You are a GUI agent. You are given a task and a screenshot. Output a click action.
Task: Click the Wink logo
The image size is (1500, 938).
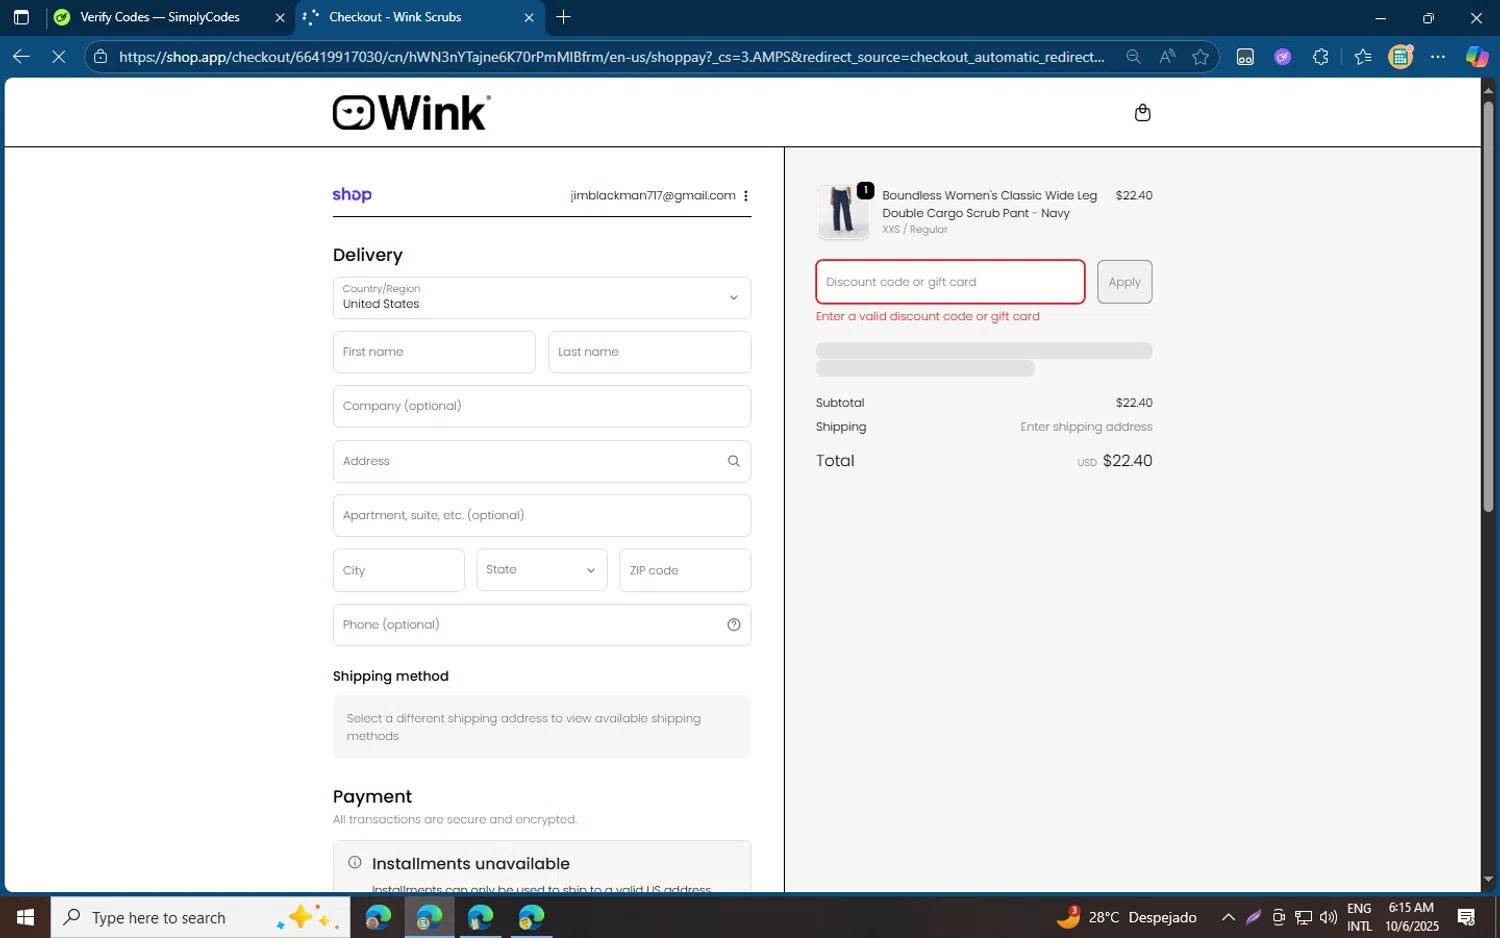[x=411, y=112]
